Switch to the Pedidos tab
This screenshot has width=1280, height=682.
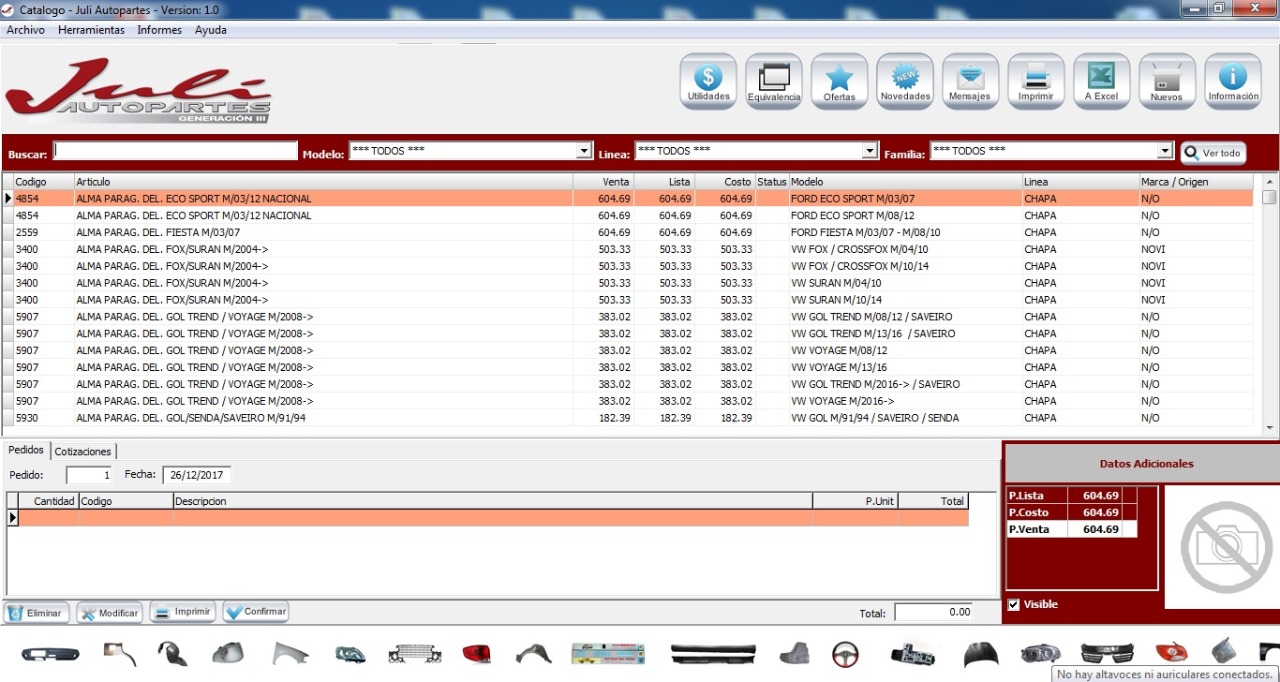26,450
